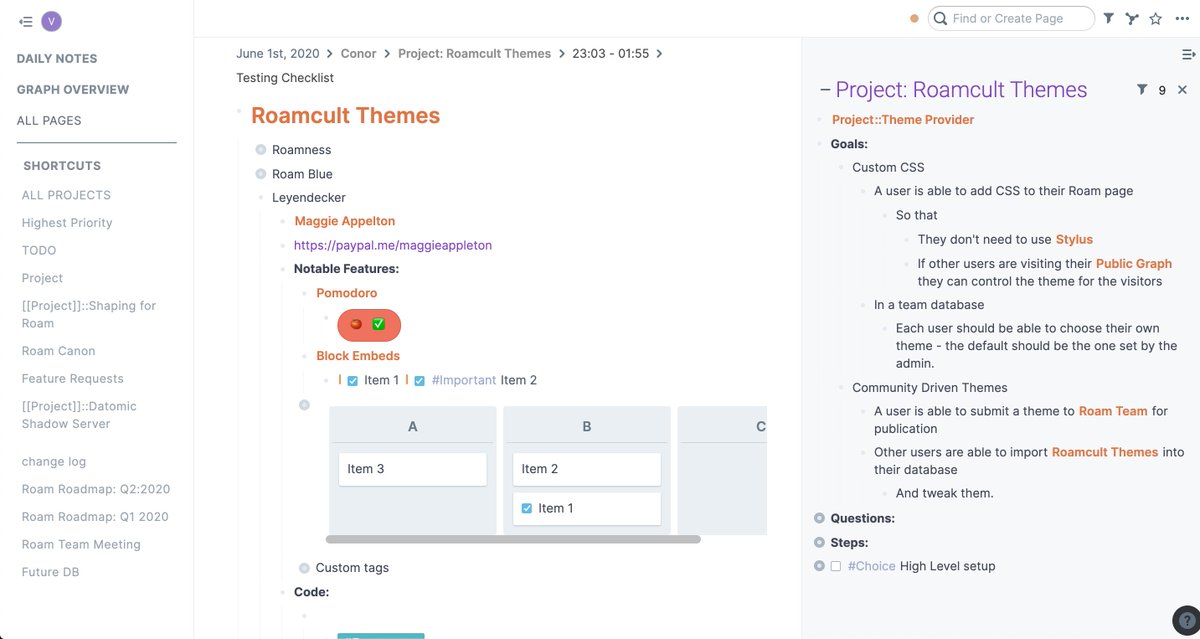Expand the Questions block in sidebar

(x=819, y=518)
